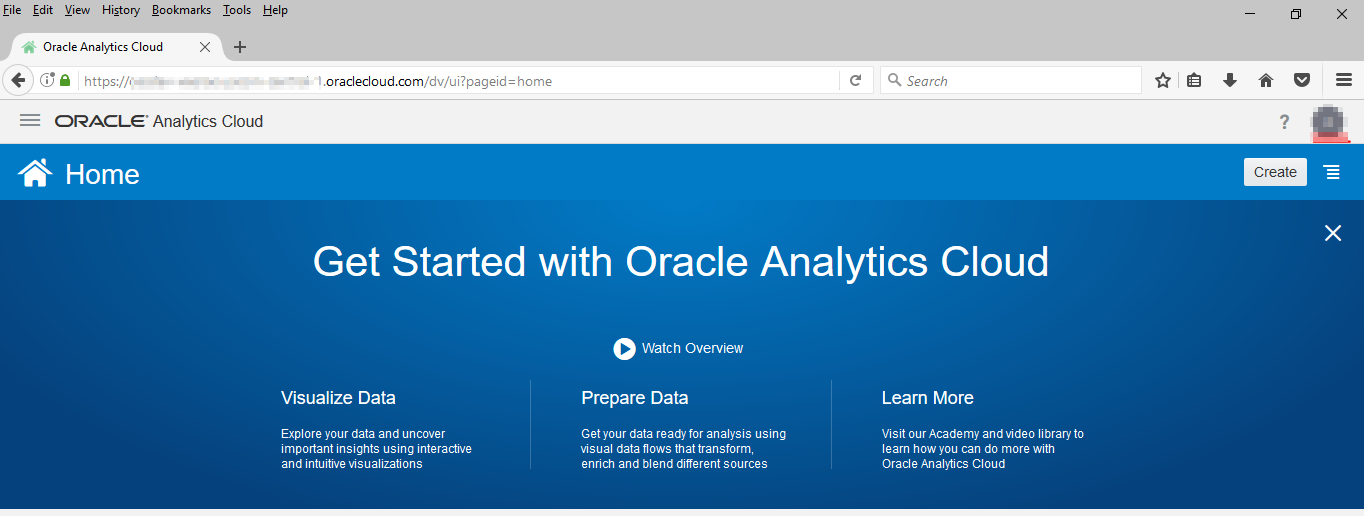Open the help question mark icon
Image resolution: width=1364 pixels, height=516 pixels.
coord(1284,122)
